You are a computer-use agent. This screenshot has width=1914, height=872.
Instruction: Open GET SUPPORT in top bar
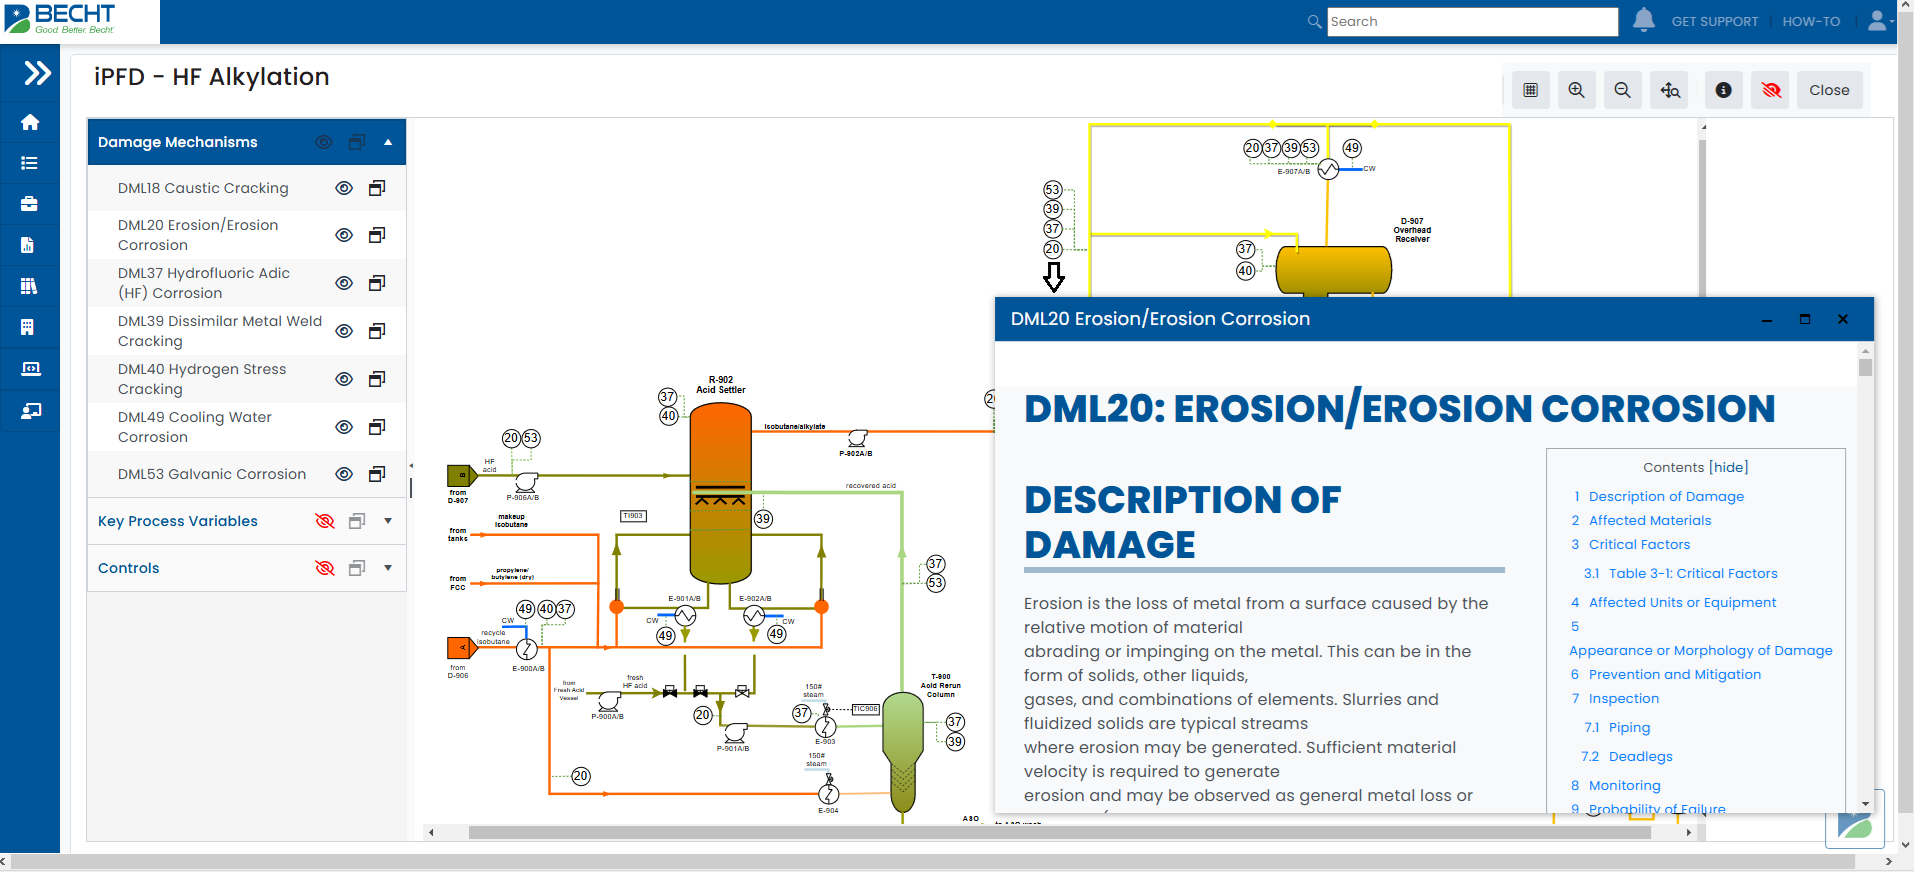pos(1714,21)
